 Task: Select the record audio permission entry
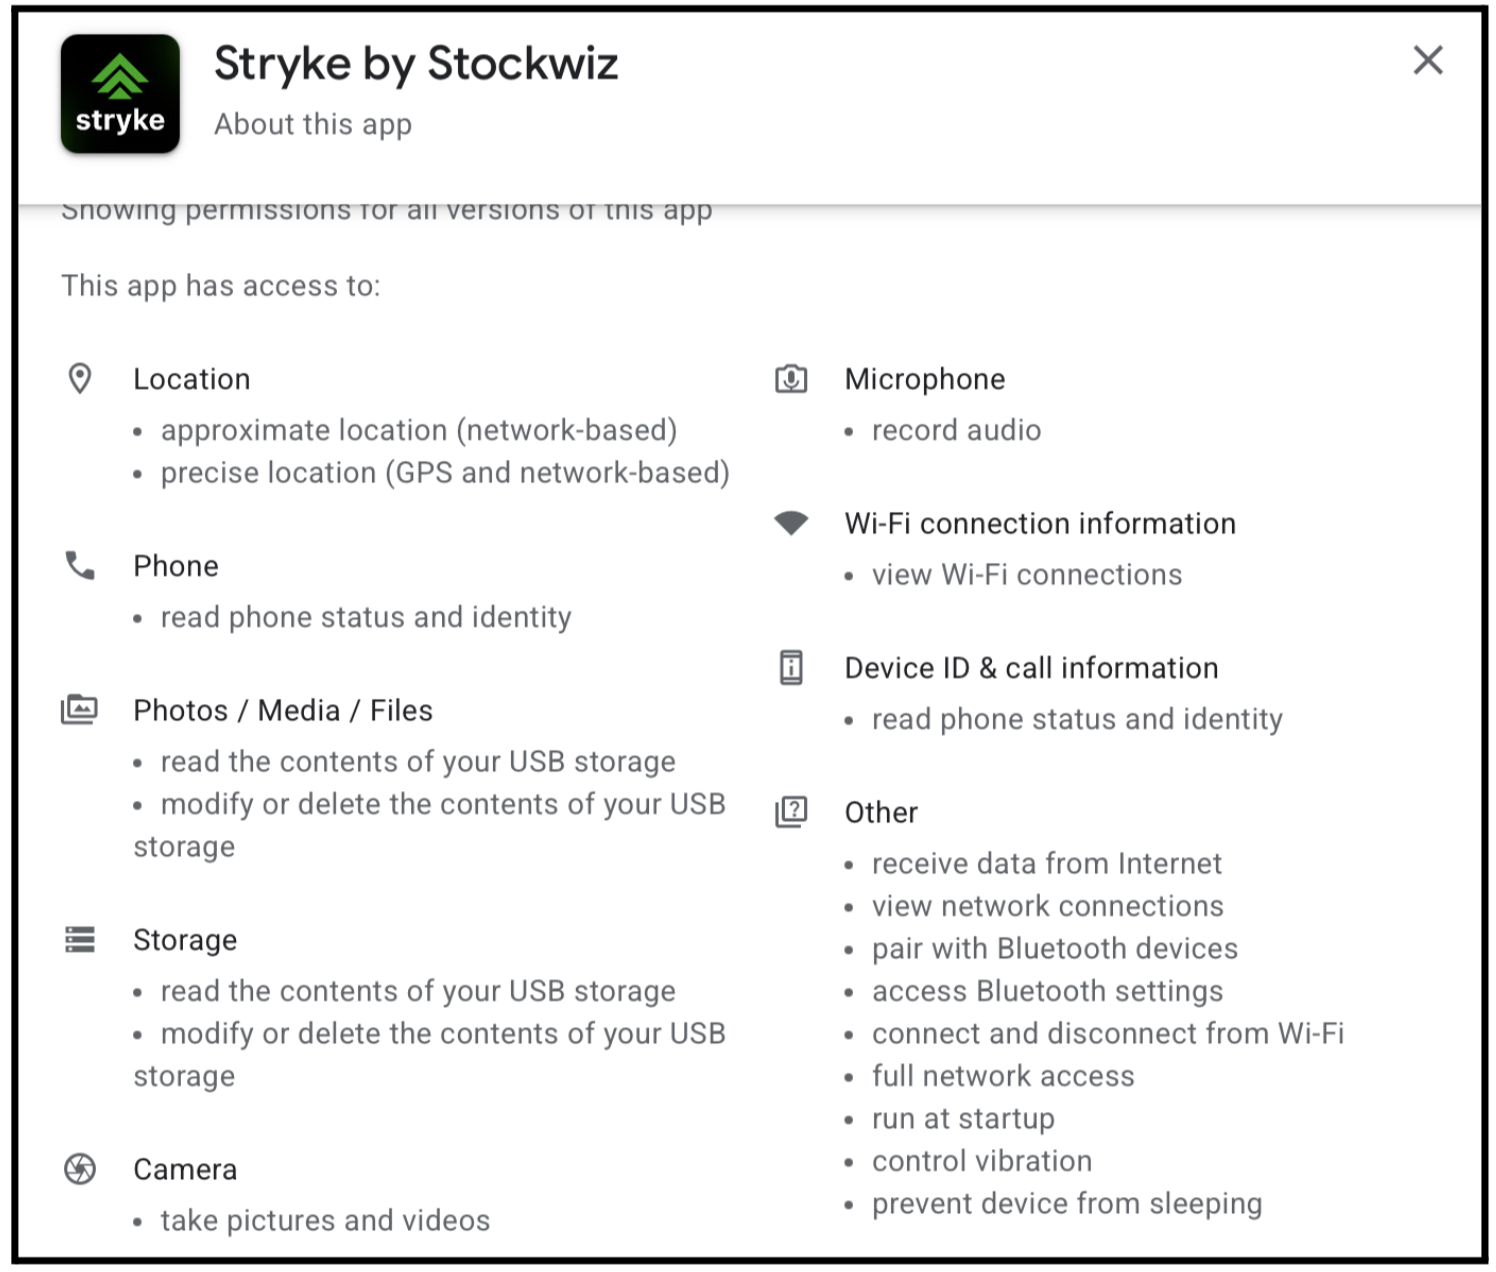pyautogui.click(x=956, y=430)
